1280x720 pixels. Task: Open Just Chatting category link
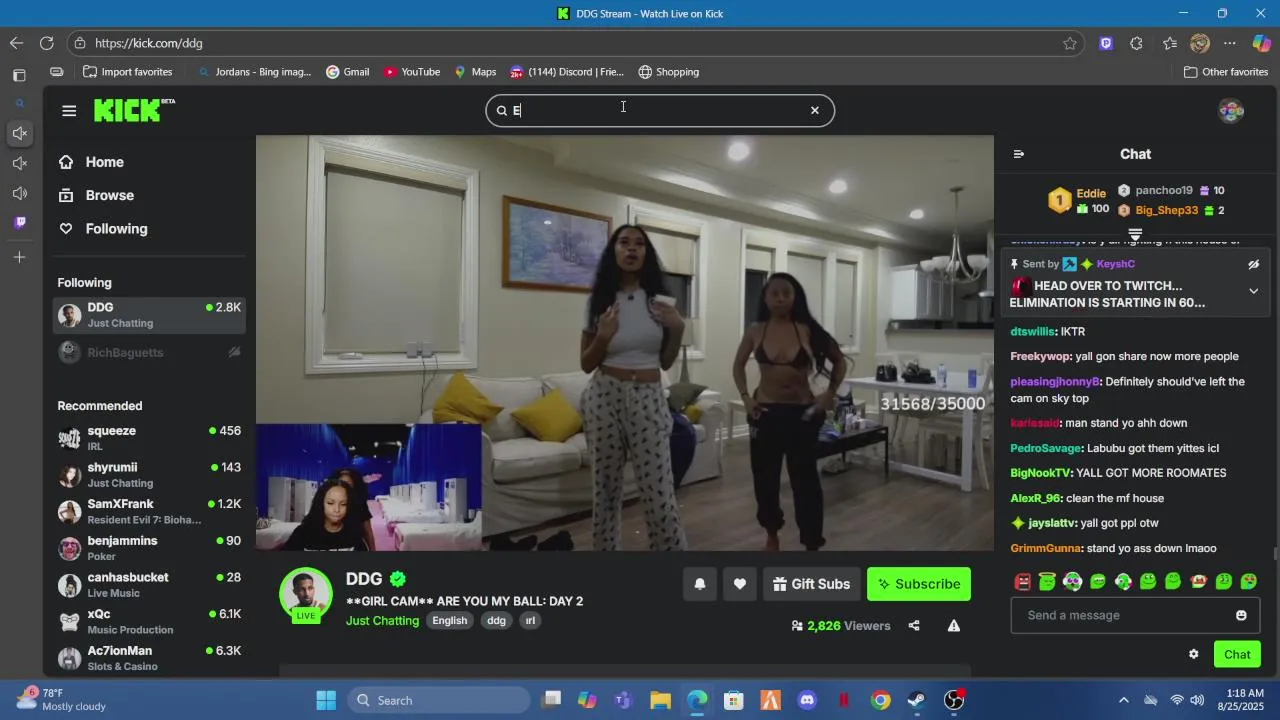point(382,621)
